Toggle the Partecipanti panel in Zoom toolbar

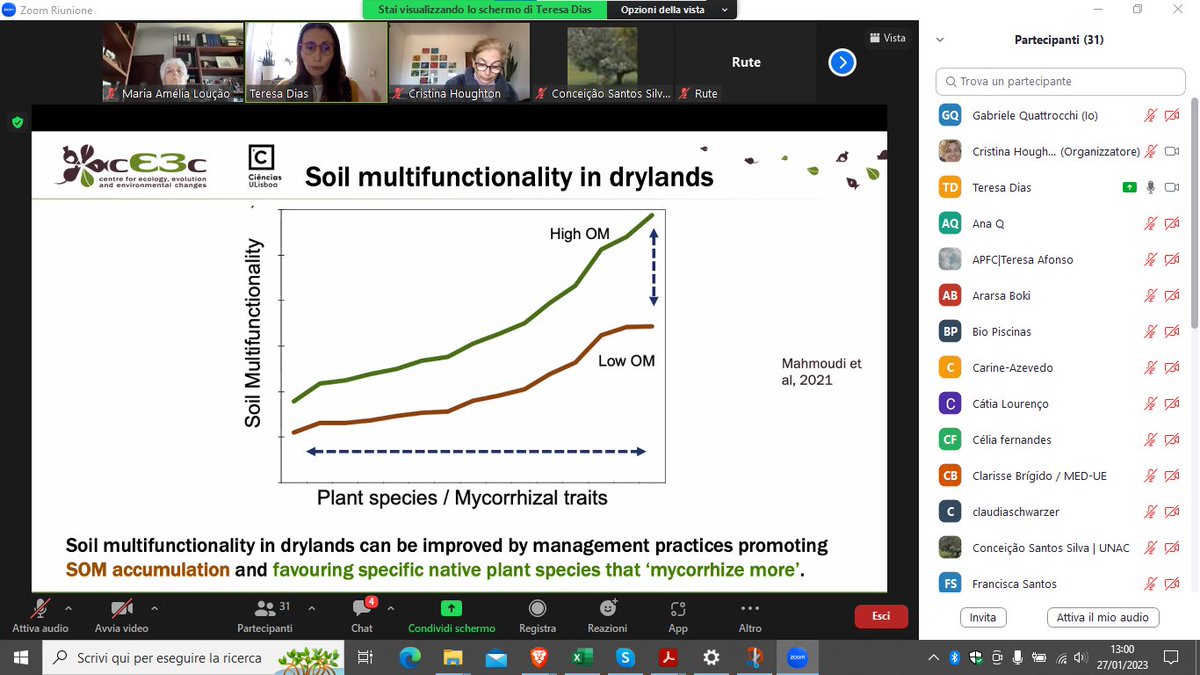tap(265, 614)
